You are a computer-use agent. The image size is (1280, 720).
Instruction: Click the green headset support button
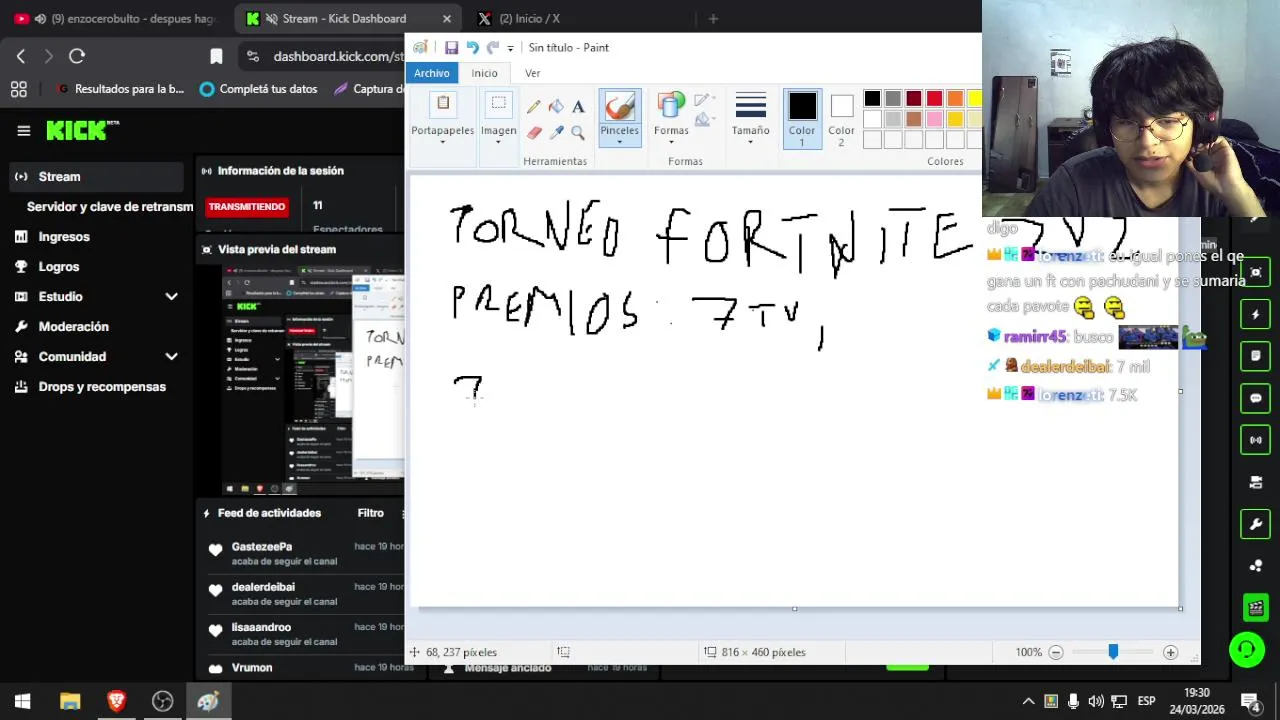(1246, 650)
